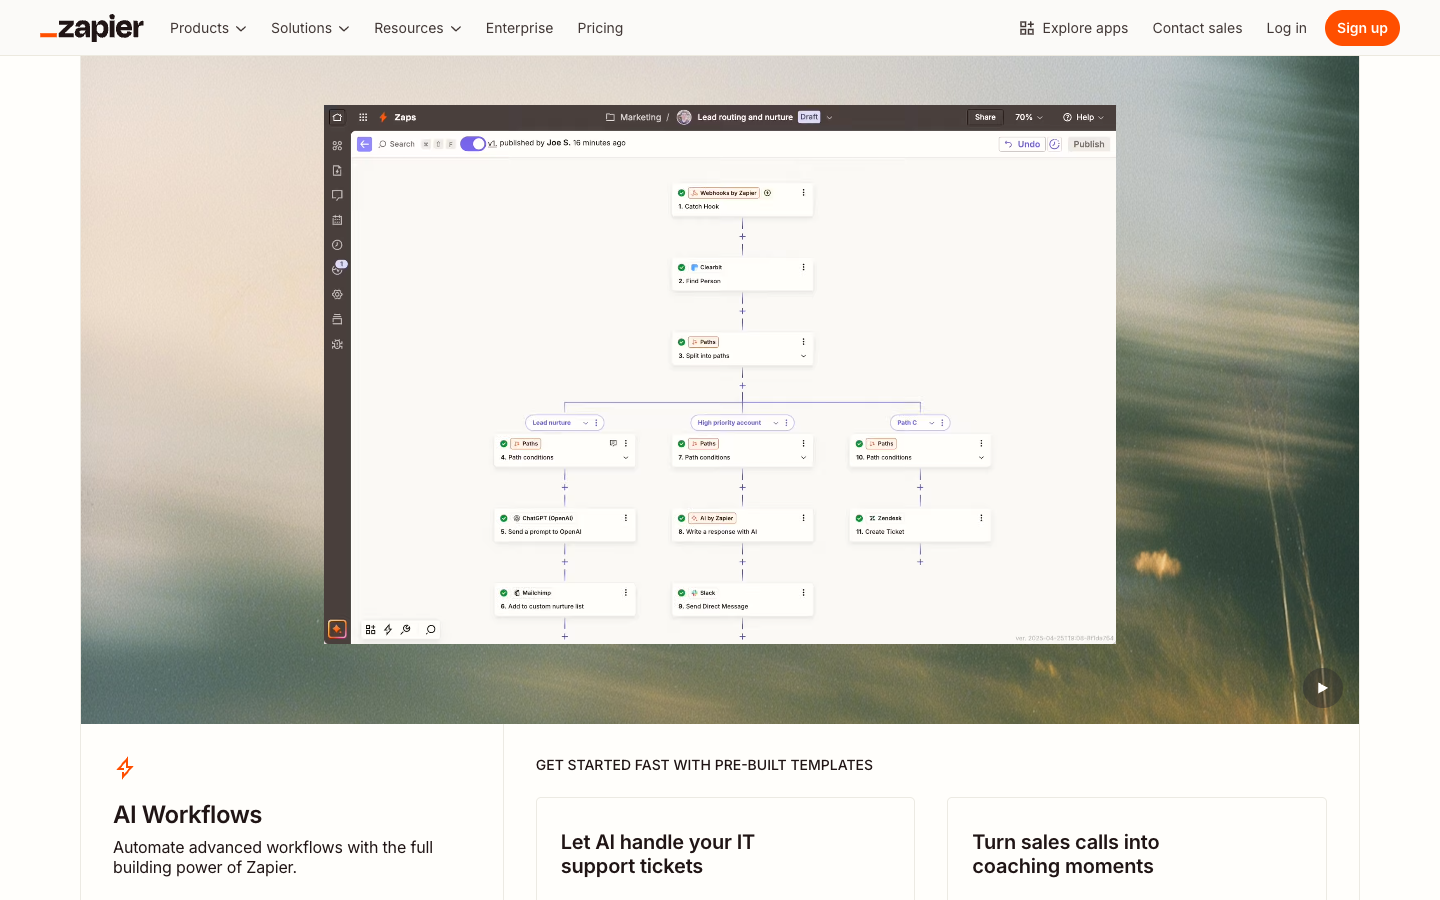Screen dimensions: 1440x900
Task: Click the version history clock beside Undo
Action: 1054,144
